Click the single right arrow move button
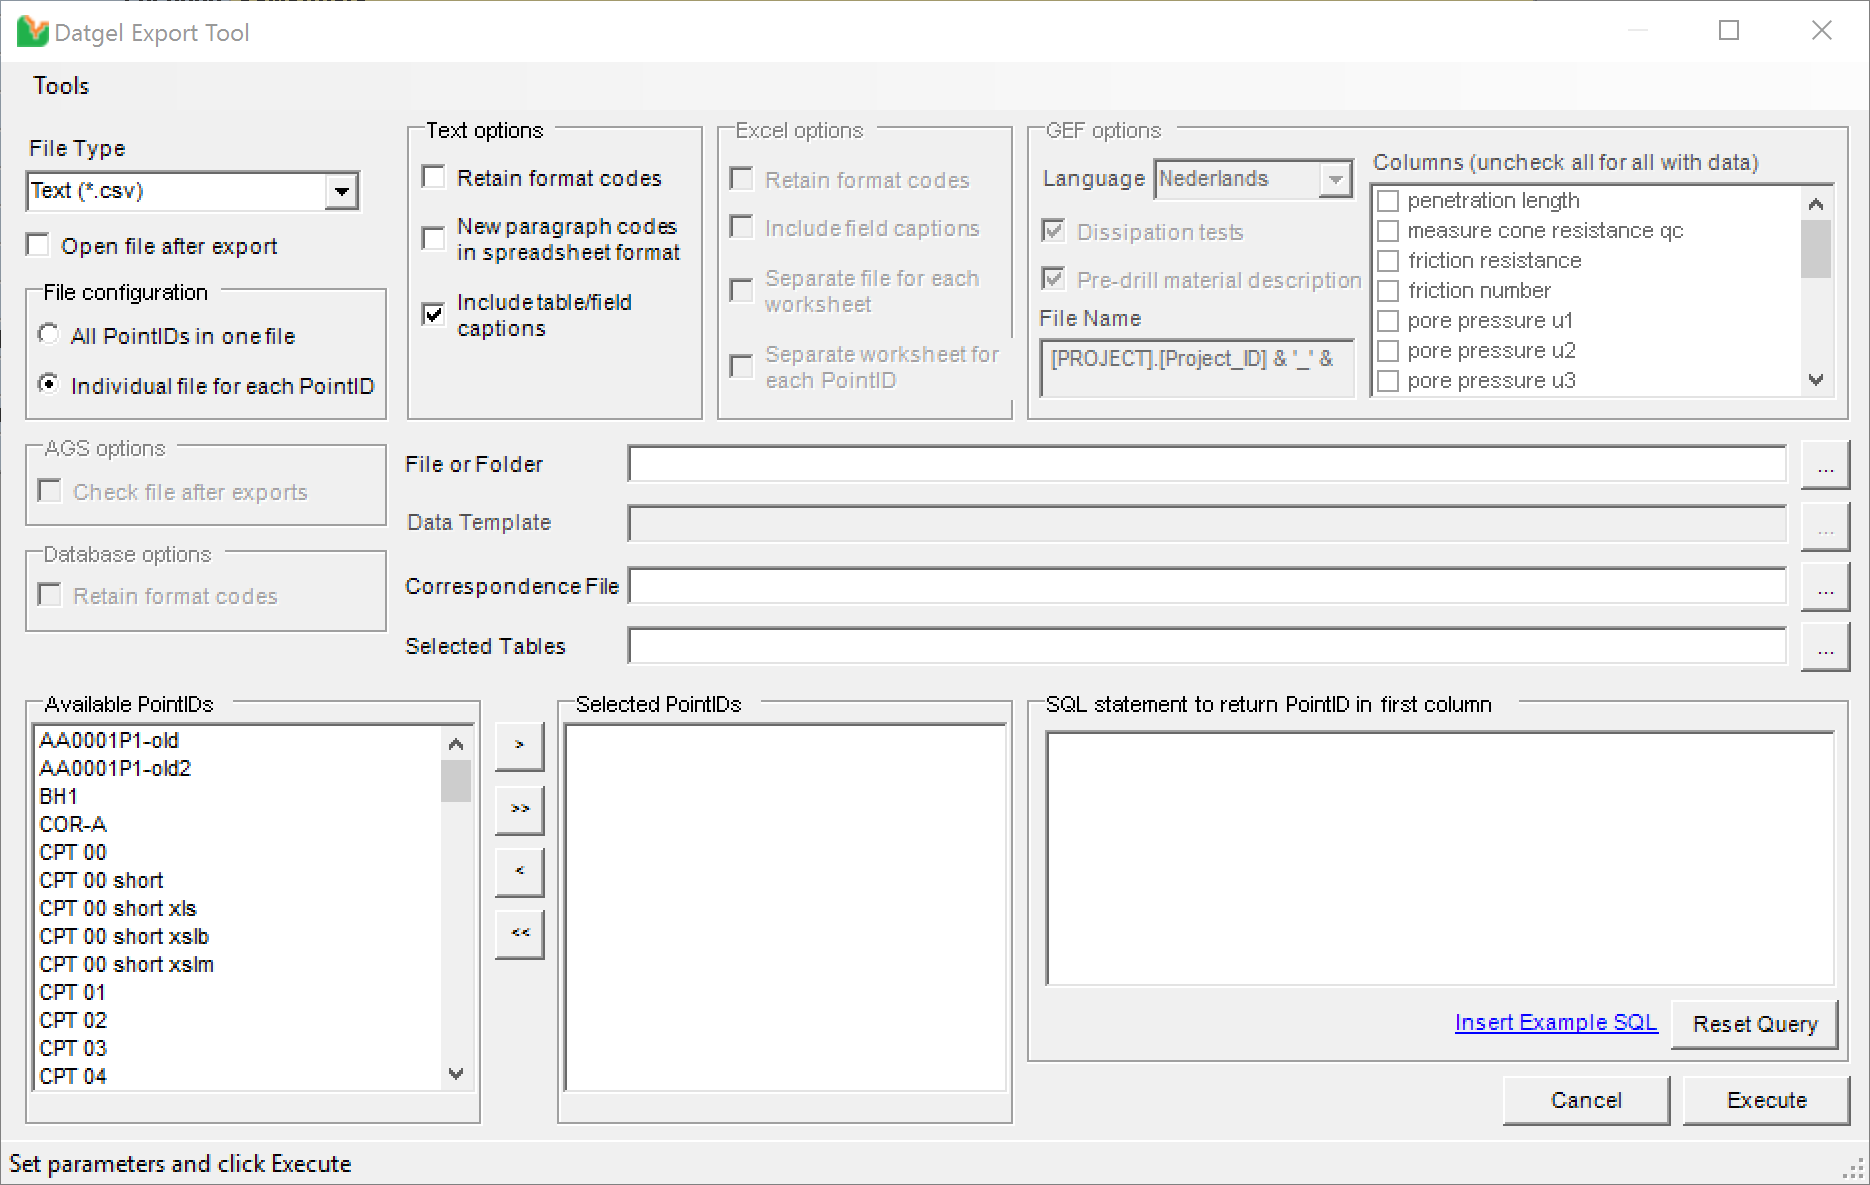1870x1185 pixels. tap(519, 745)
